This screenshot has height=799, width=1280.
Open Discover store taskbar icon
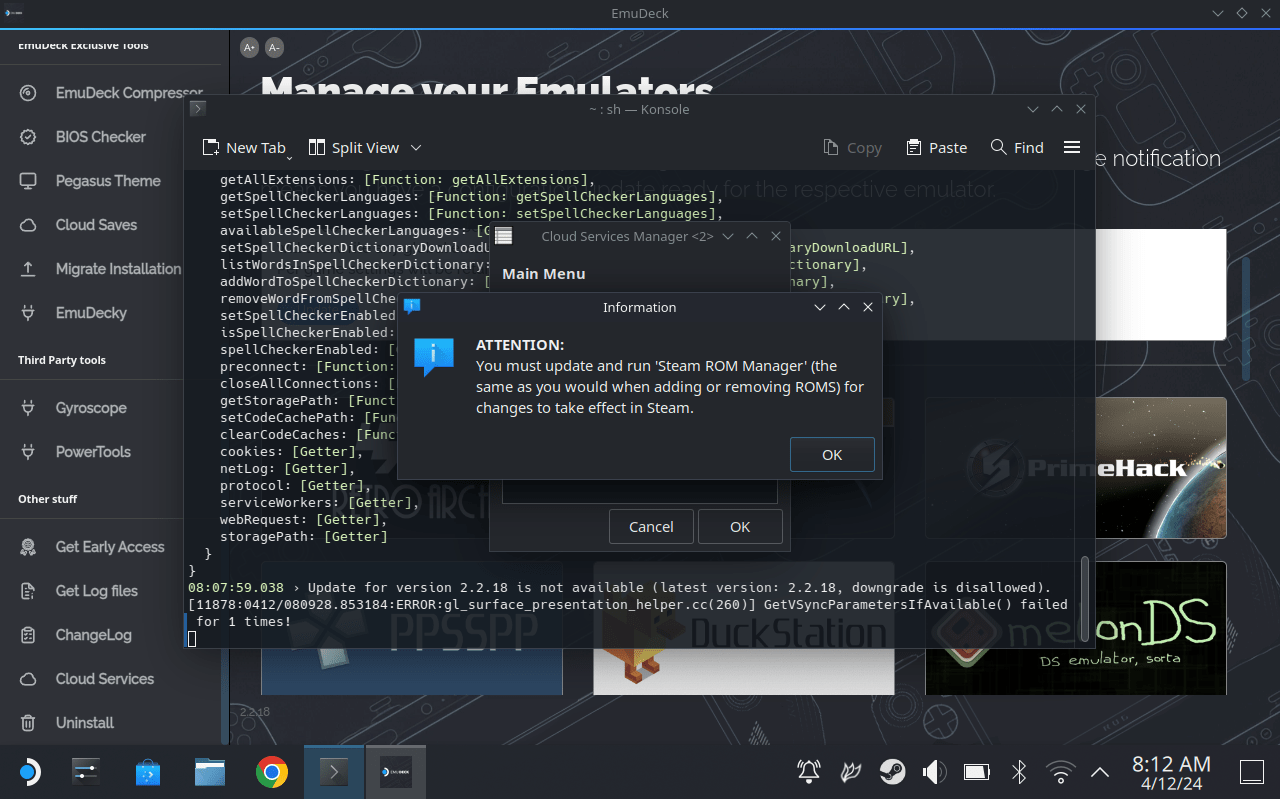click(148, 771)
